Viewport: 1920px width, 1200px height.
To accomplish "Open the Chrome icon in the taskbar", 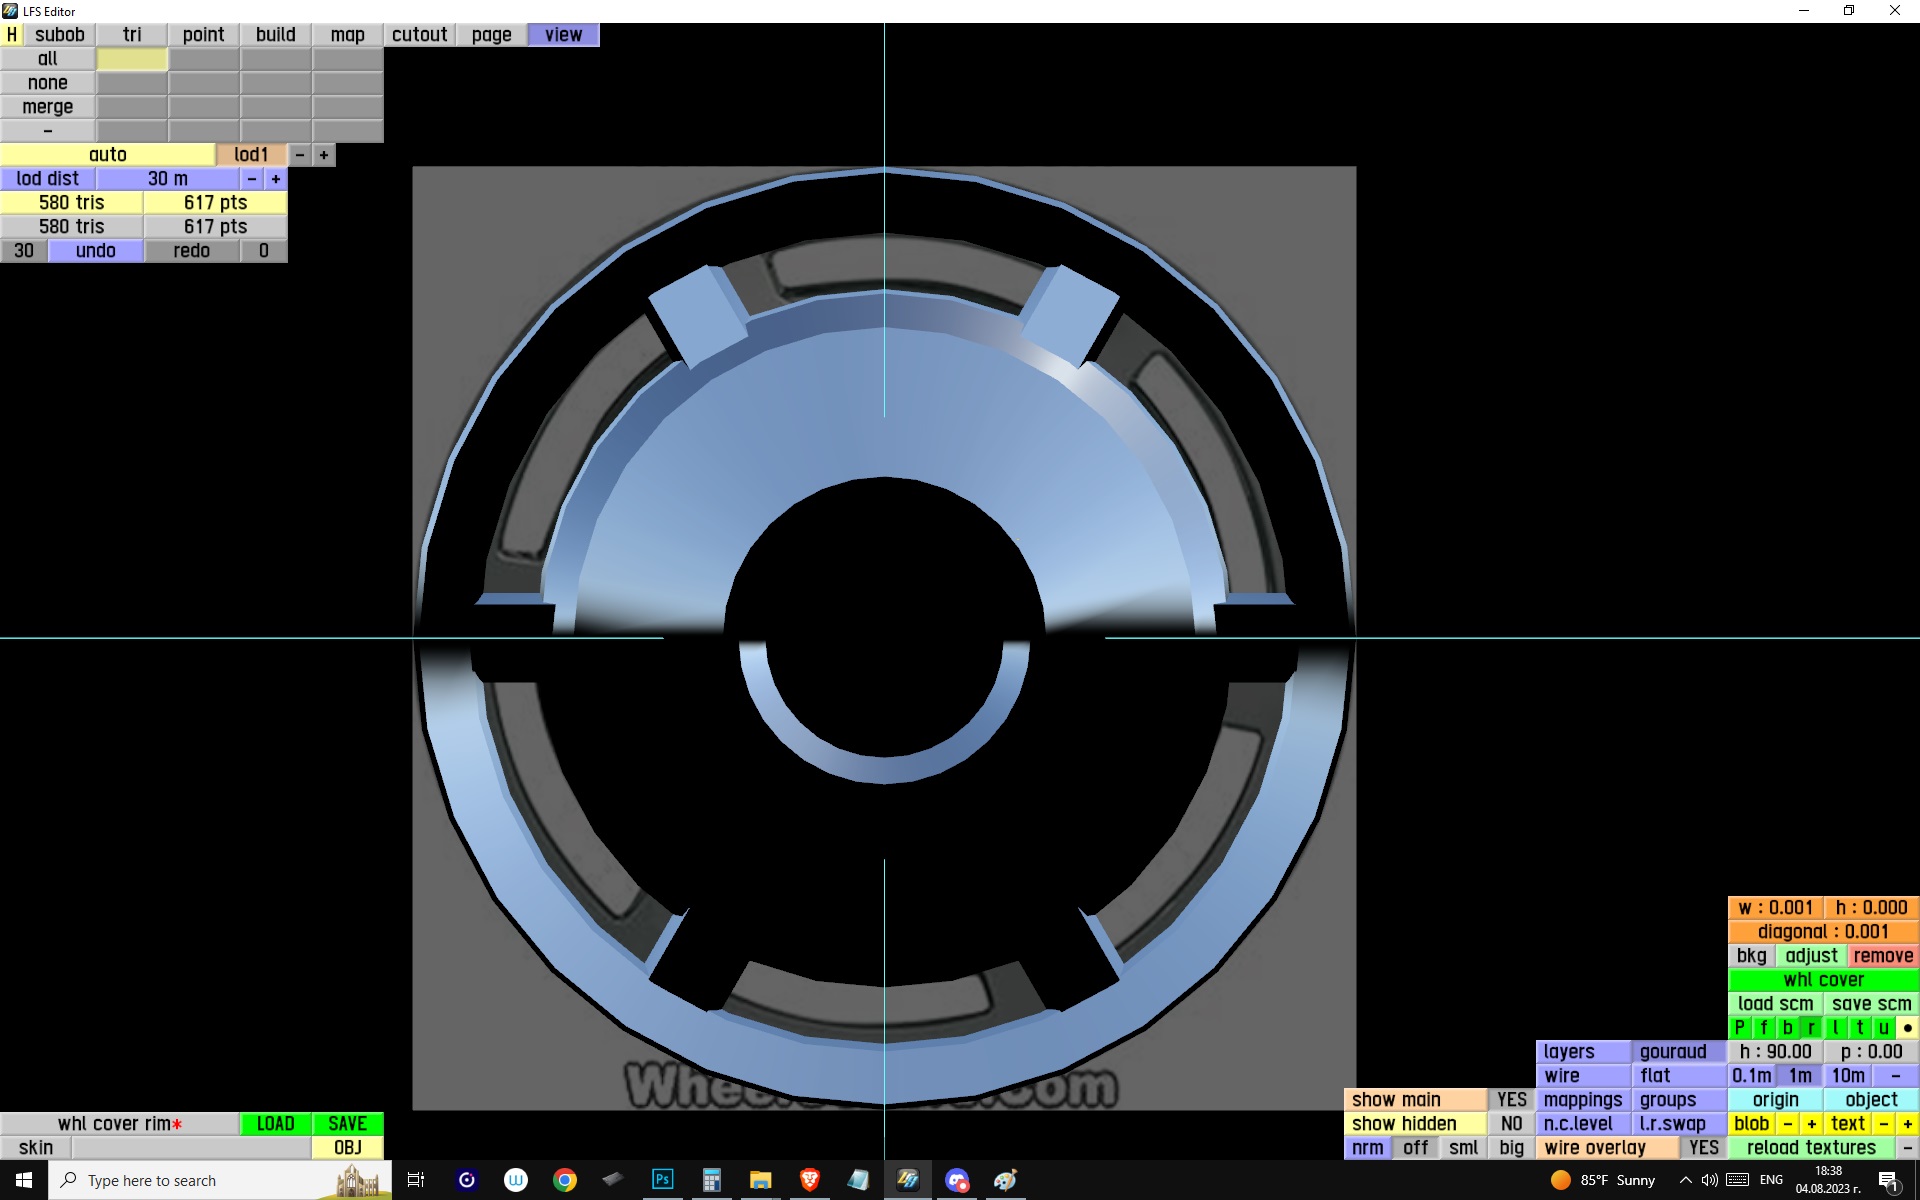I will 565,1180.
